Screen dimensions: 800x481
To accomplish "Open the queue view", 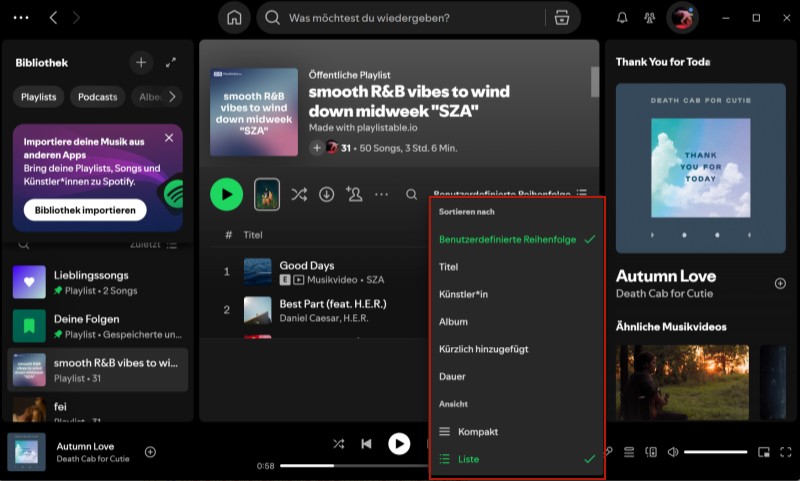I will point(629,452).
